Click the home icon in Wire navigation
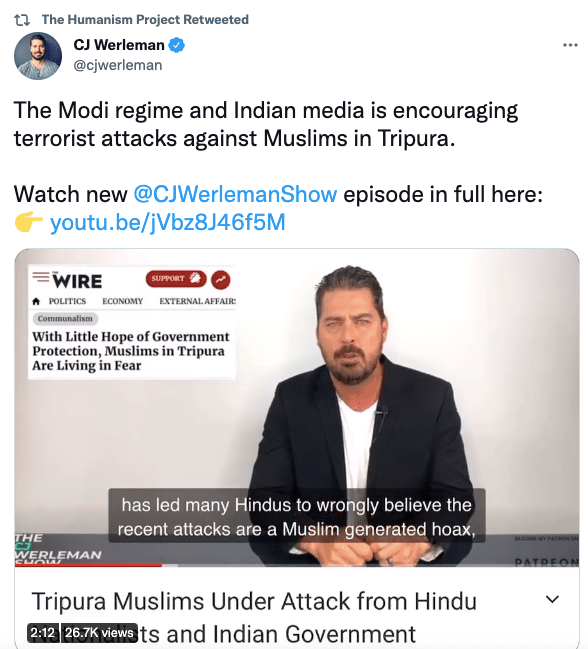The image size is (588, 649). click(x=36, y=301)
